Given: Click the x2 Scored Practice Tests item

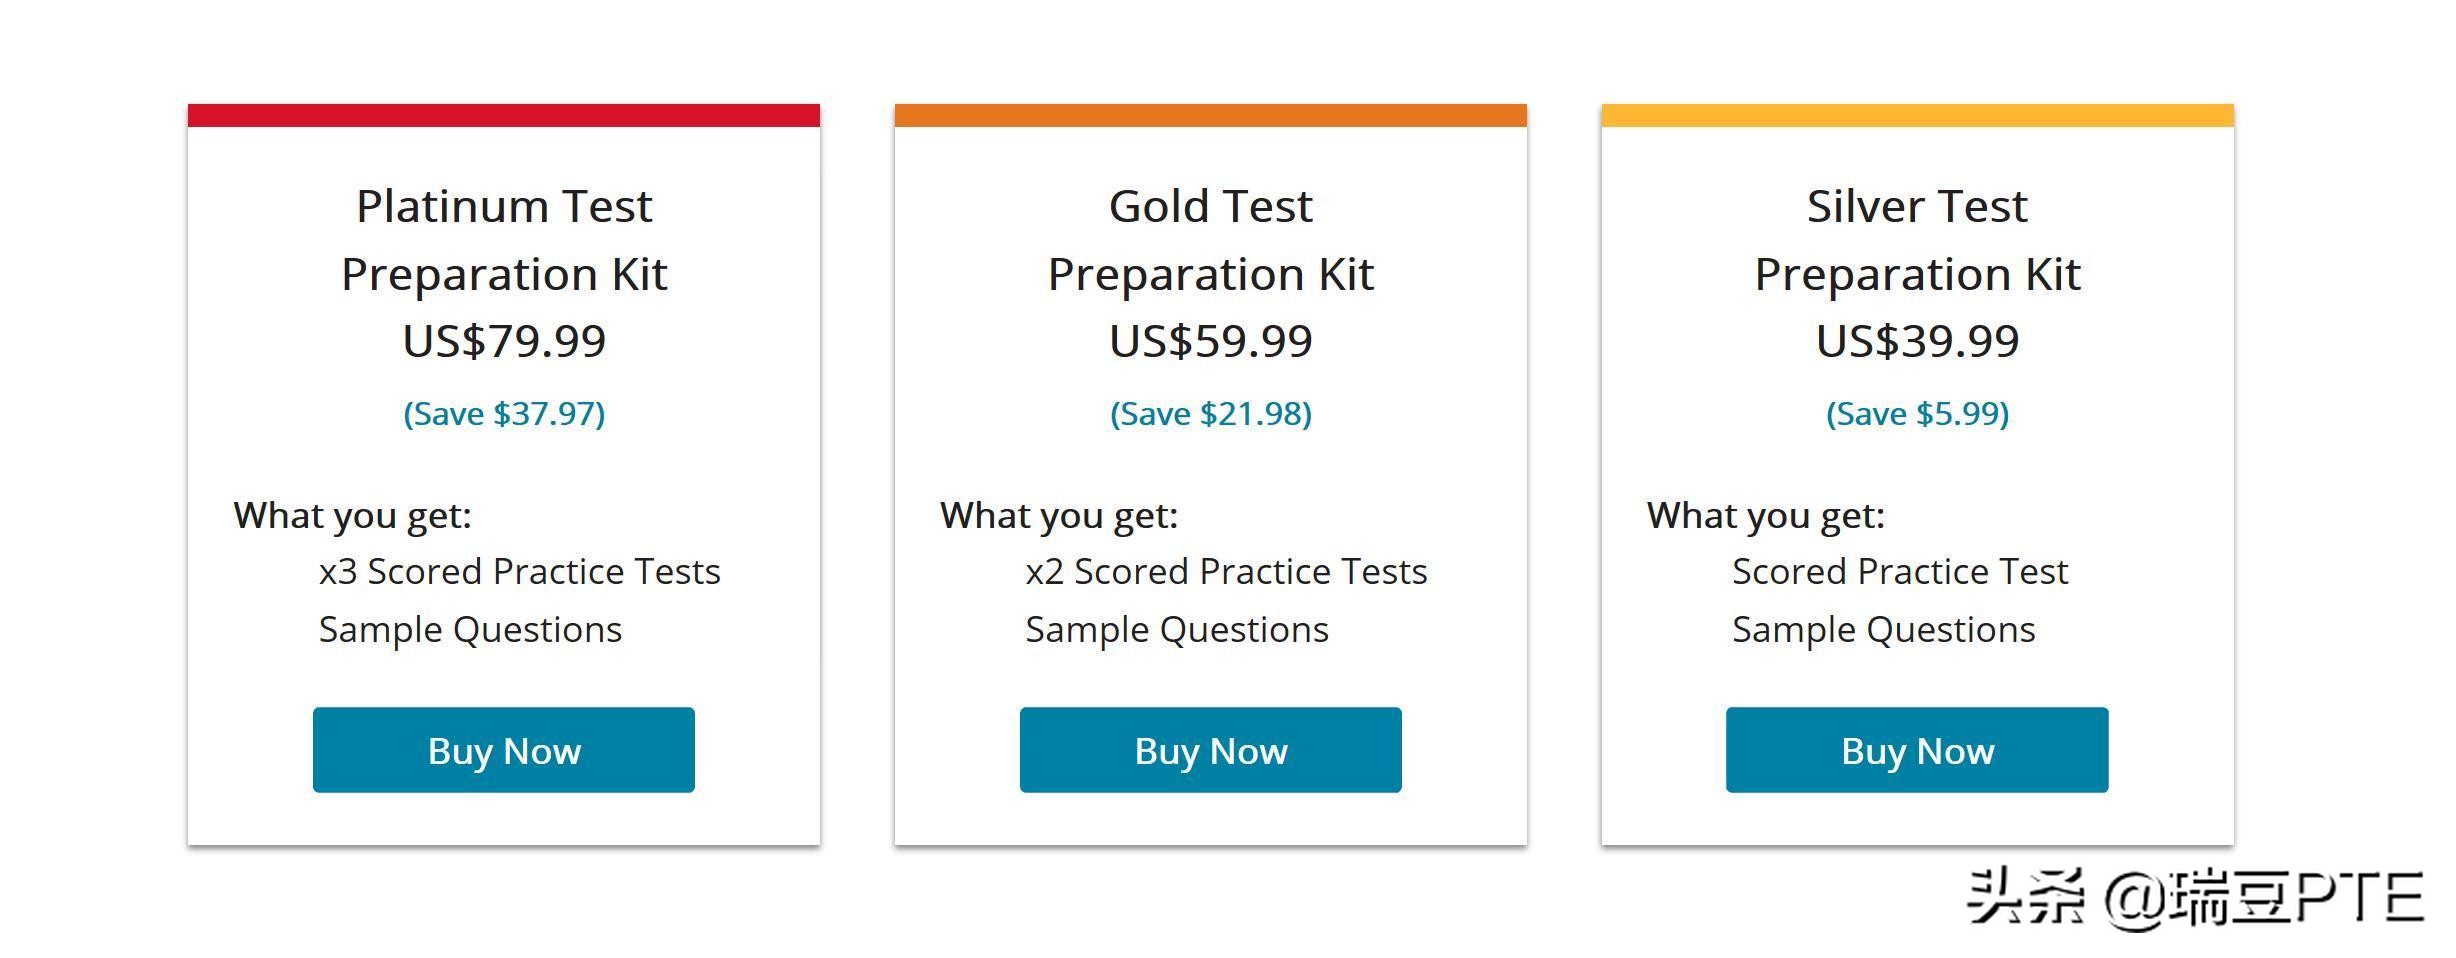Looking at the screenshot, I should tap(1226, 571).
